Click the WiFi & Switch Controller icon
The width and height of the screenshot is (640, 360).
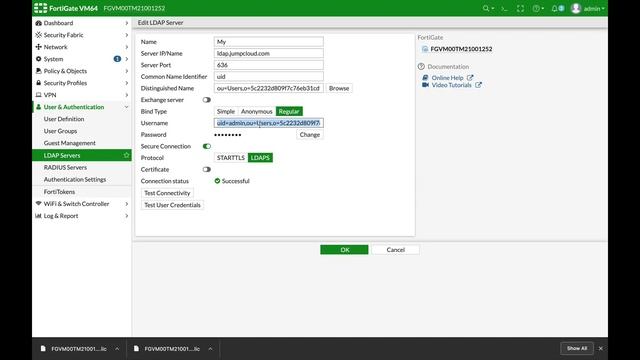tap(38, 203)
